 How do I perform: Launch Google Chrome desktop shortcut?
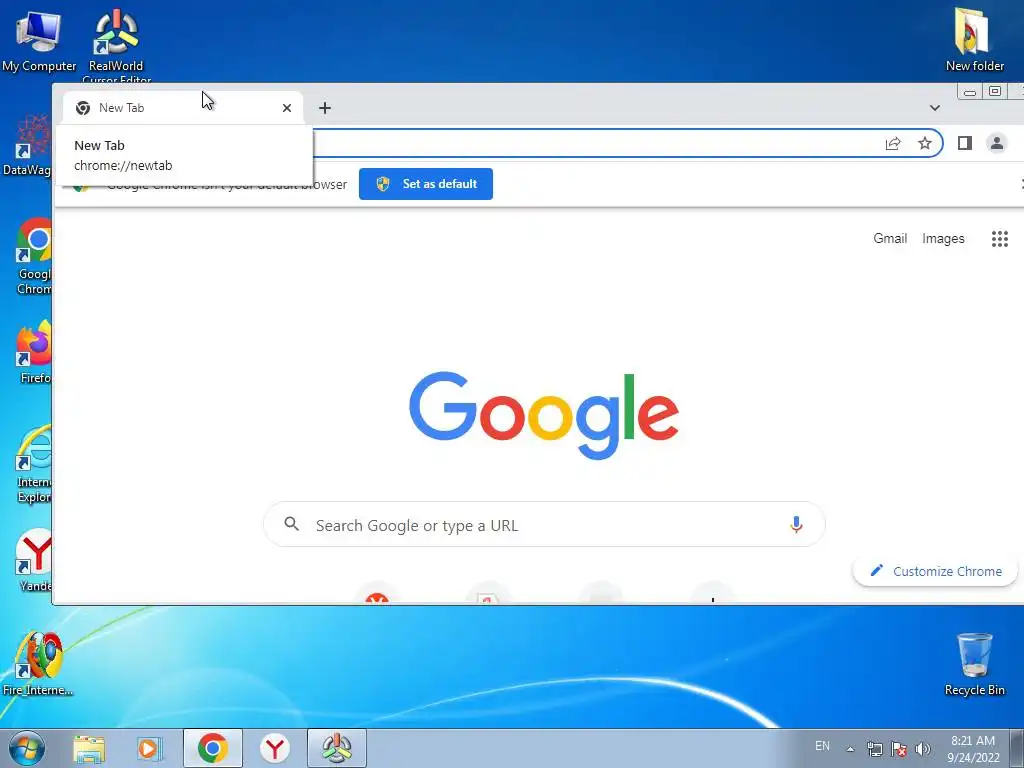pos(34,256)
